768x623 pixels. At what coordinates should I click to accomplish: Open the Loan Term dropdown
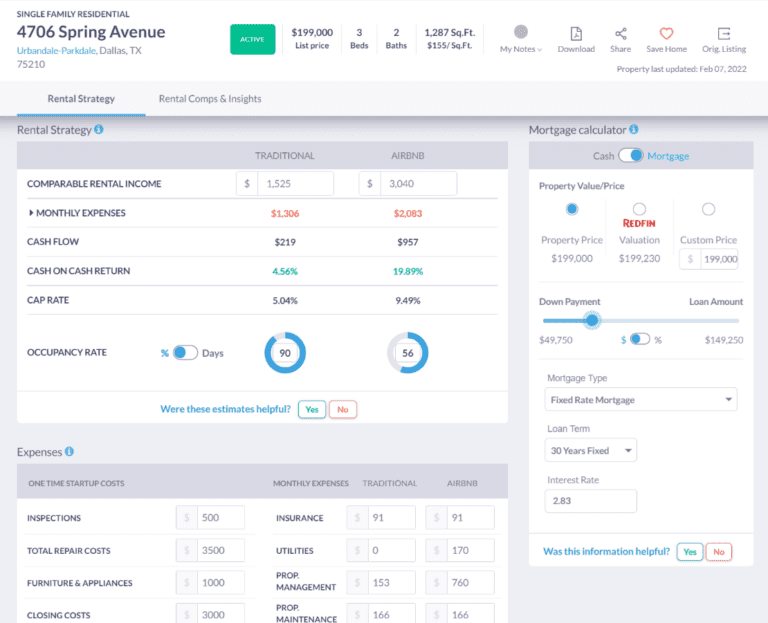coord(591,451)
